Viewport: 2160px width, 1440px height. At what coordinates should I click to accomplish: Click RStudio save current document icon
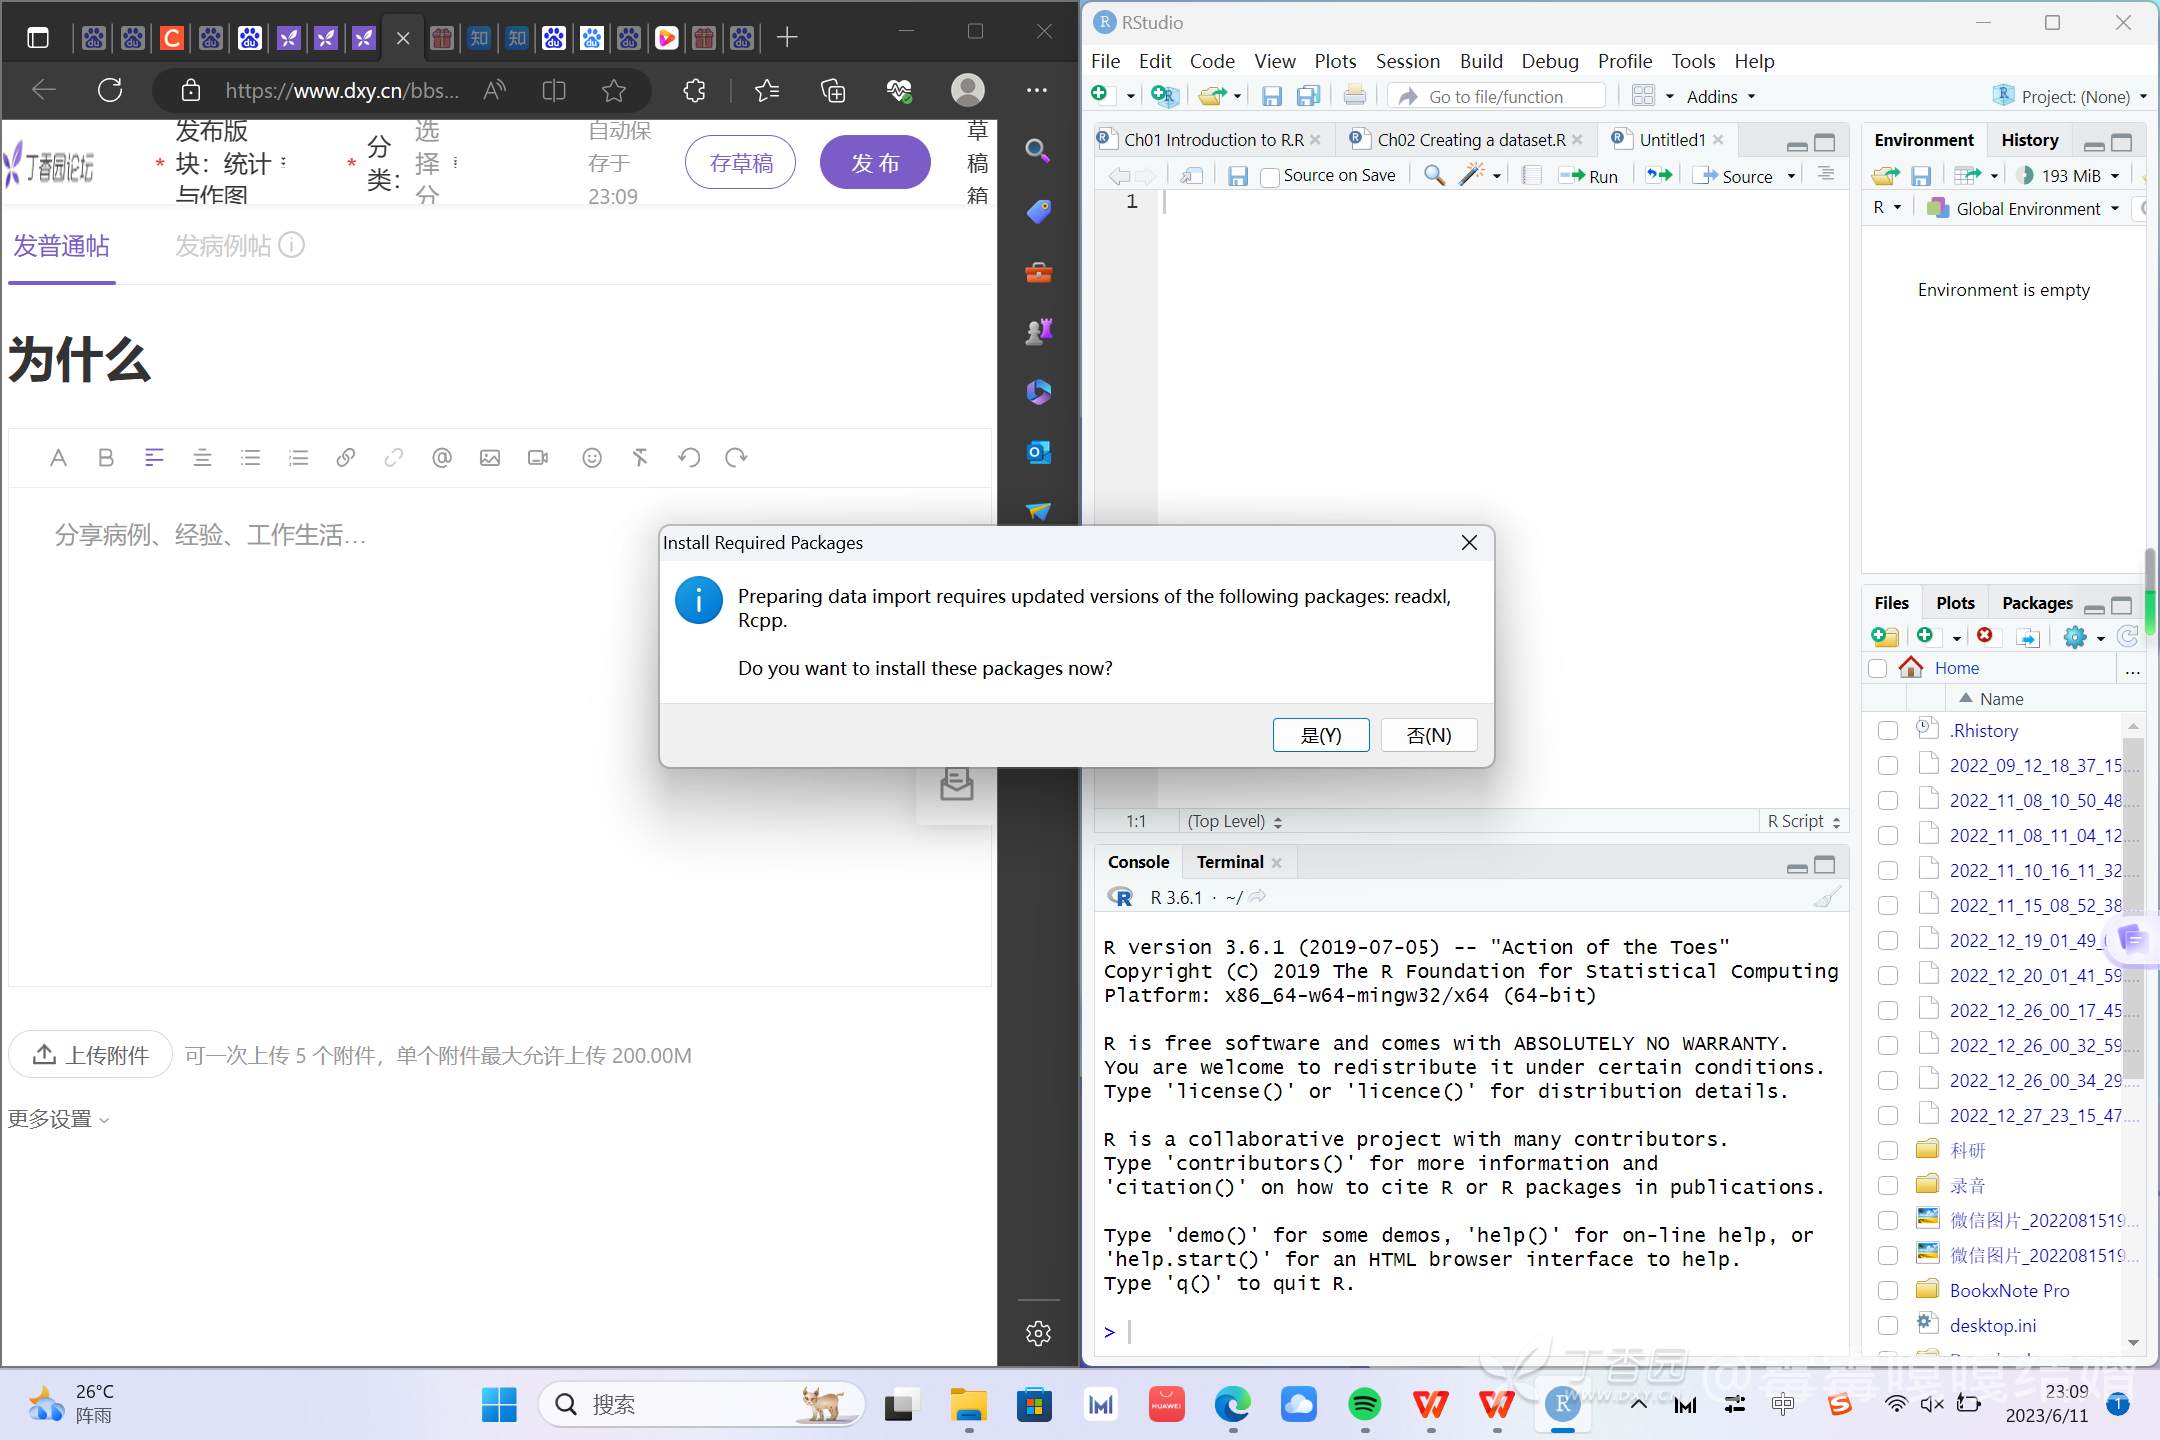coord(1271,96)
